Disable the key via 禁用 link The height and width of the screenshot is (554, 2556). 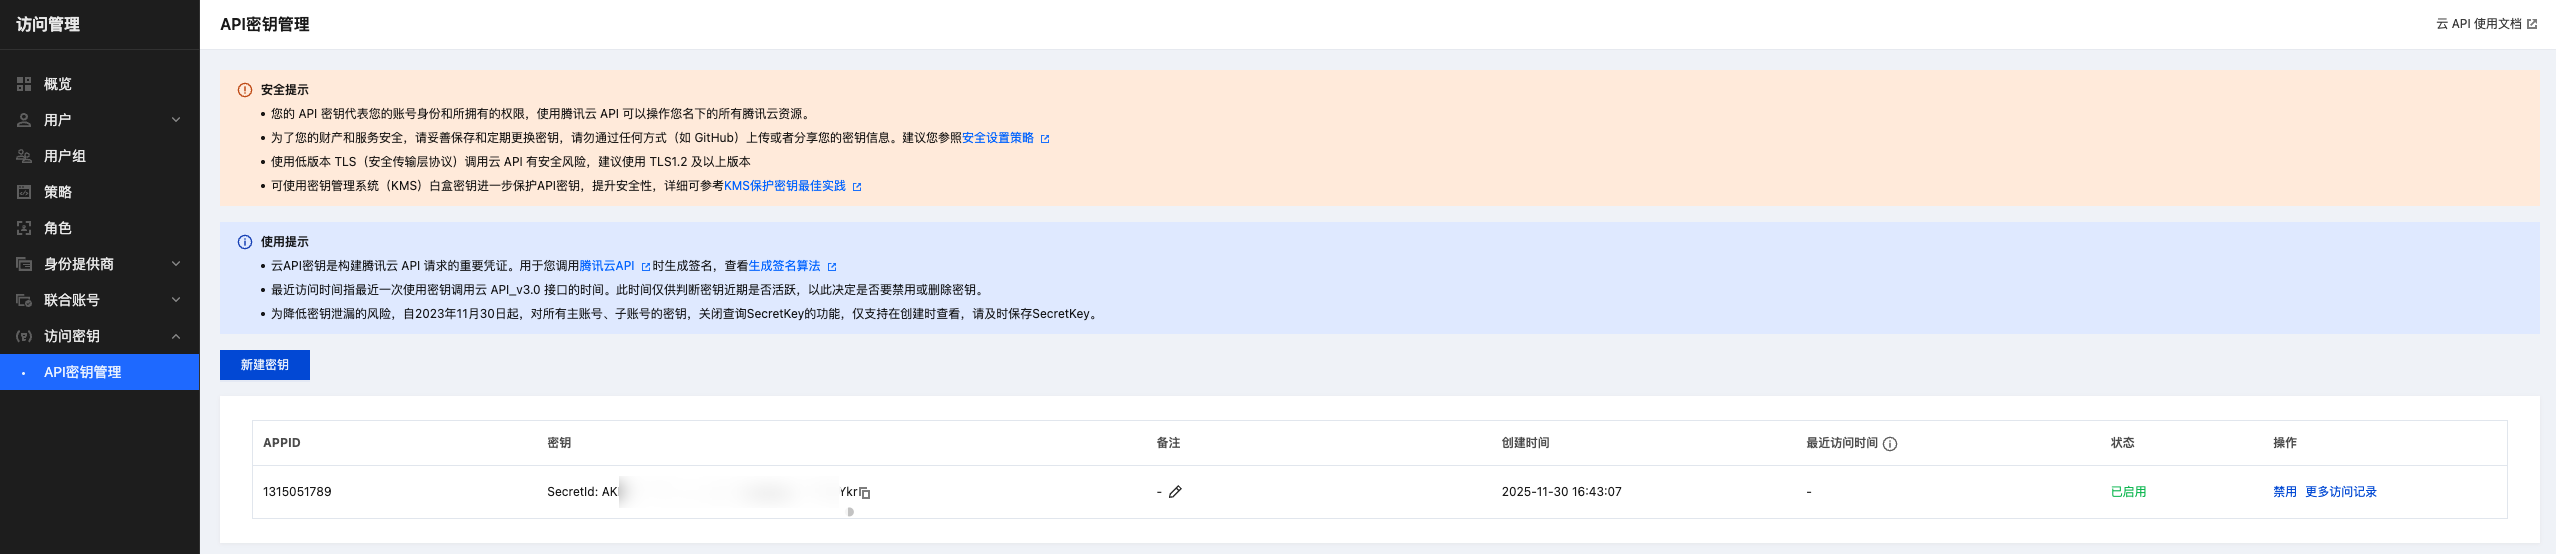click(2284, 492)
